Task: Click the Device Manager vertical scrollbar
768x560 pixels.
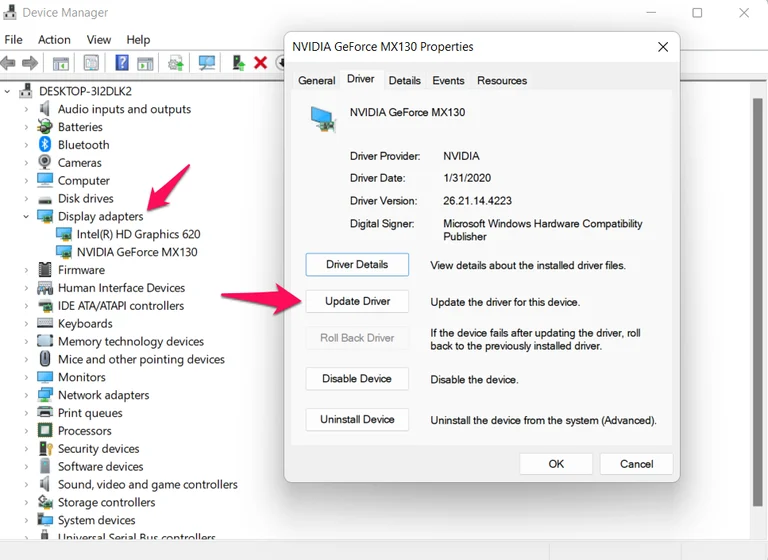Action: coord(758,304)
